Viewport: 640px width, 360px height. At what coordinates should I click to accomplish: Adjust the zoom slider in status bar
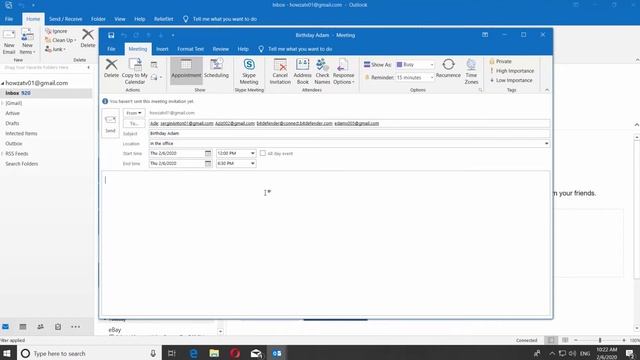600,340
